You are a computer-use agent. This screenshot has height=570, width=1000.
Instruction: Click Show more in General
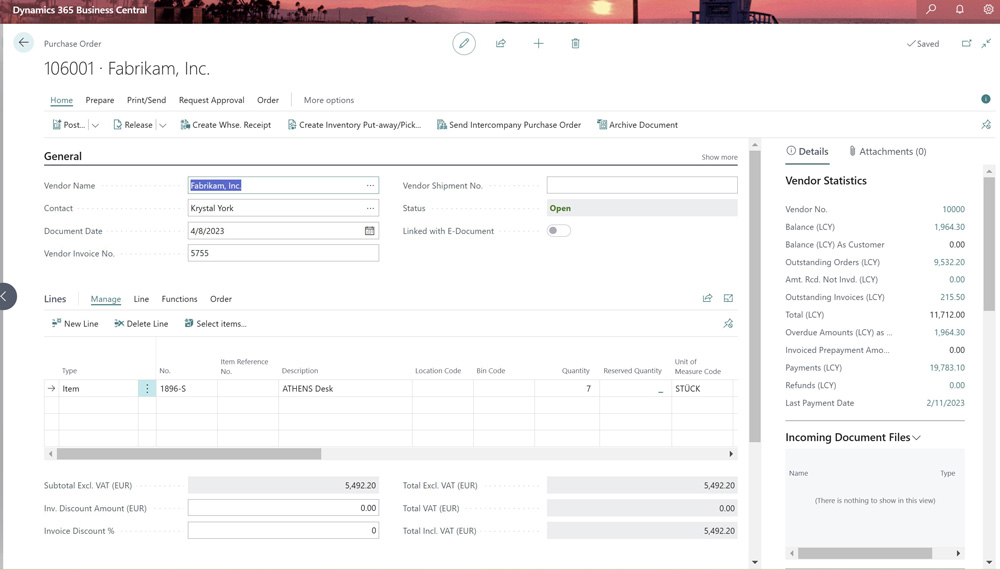pos(719,157)
